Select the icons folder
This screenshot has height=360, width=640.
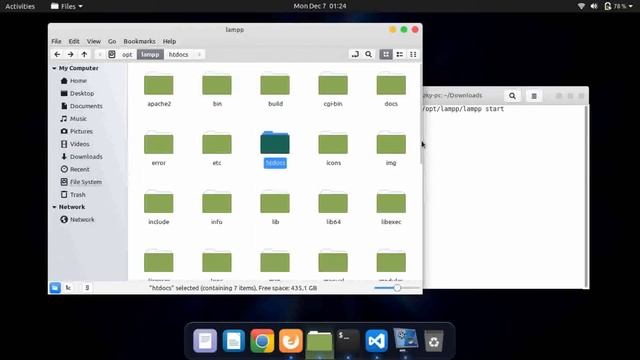[x=333, y=144]
